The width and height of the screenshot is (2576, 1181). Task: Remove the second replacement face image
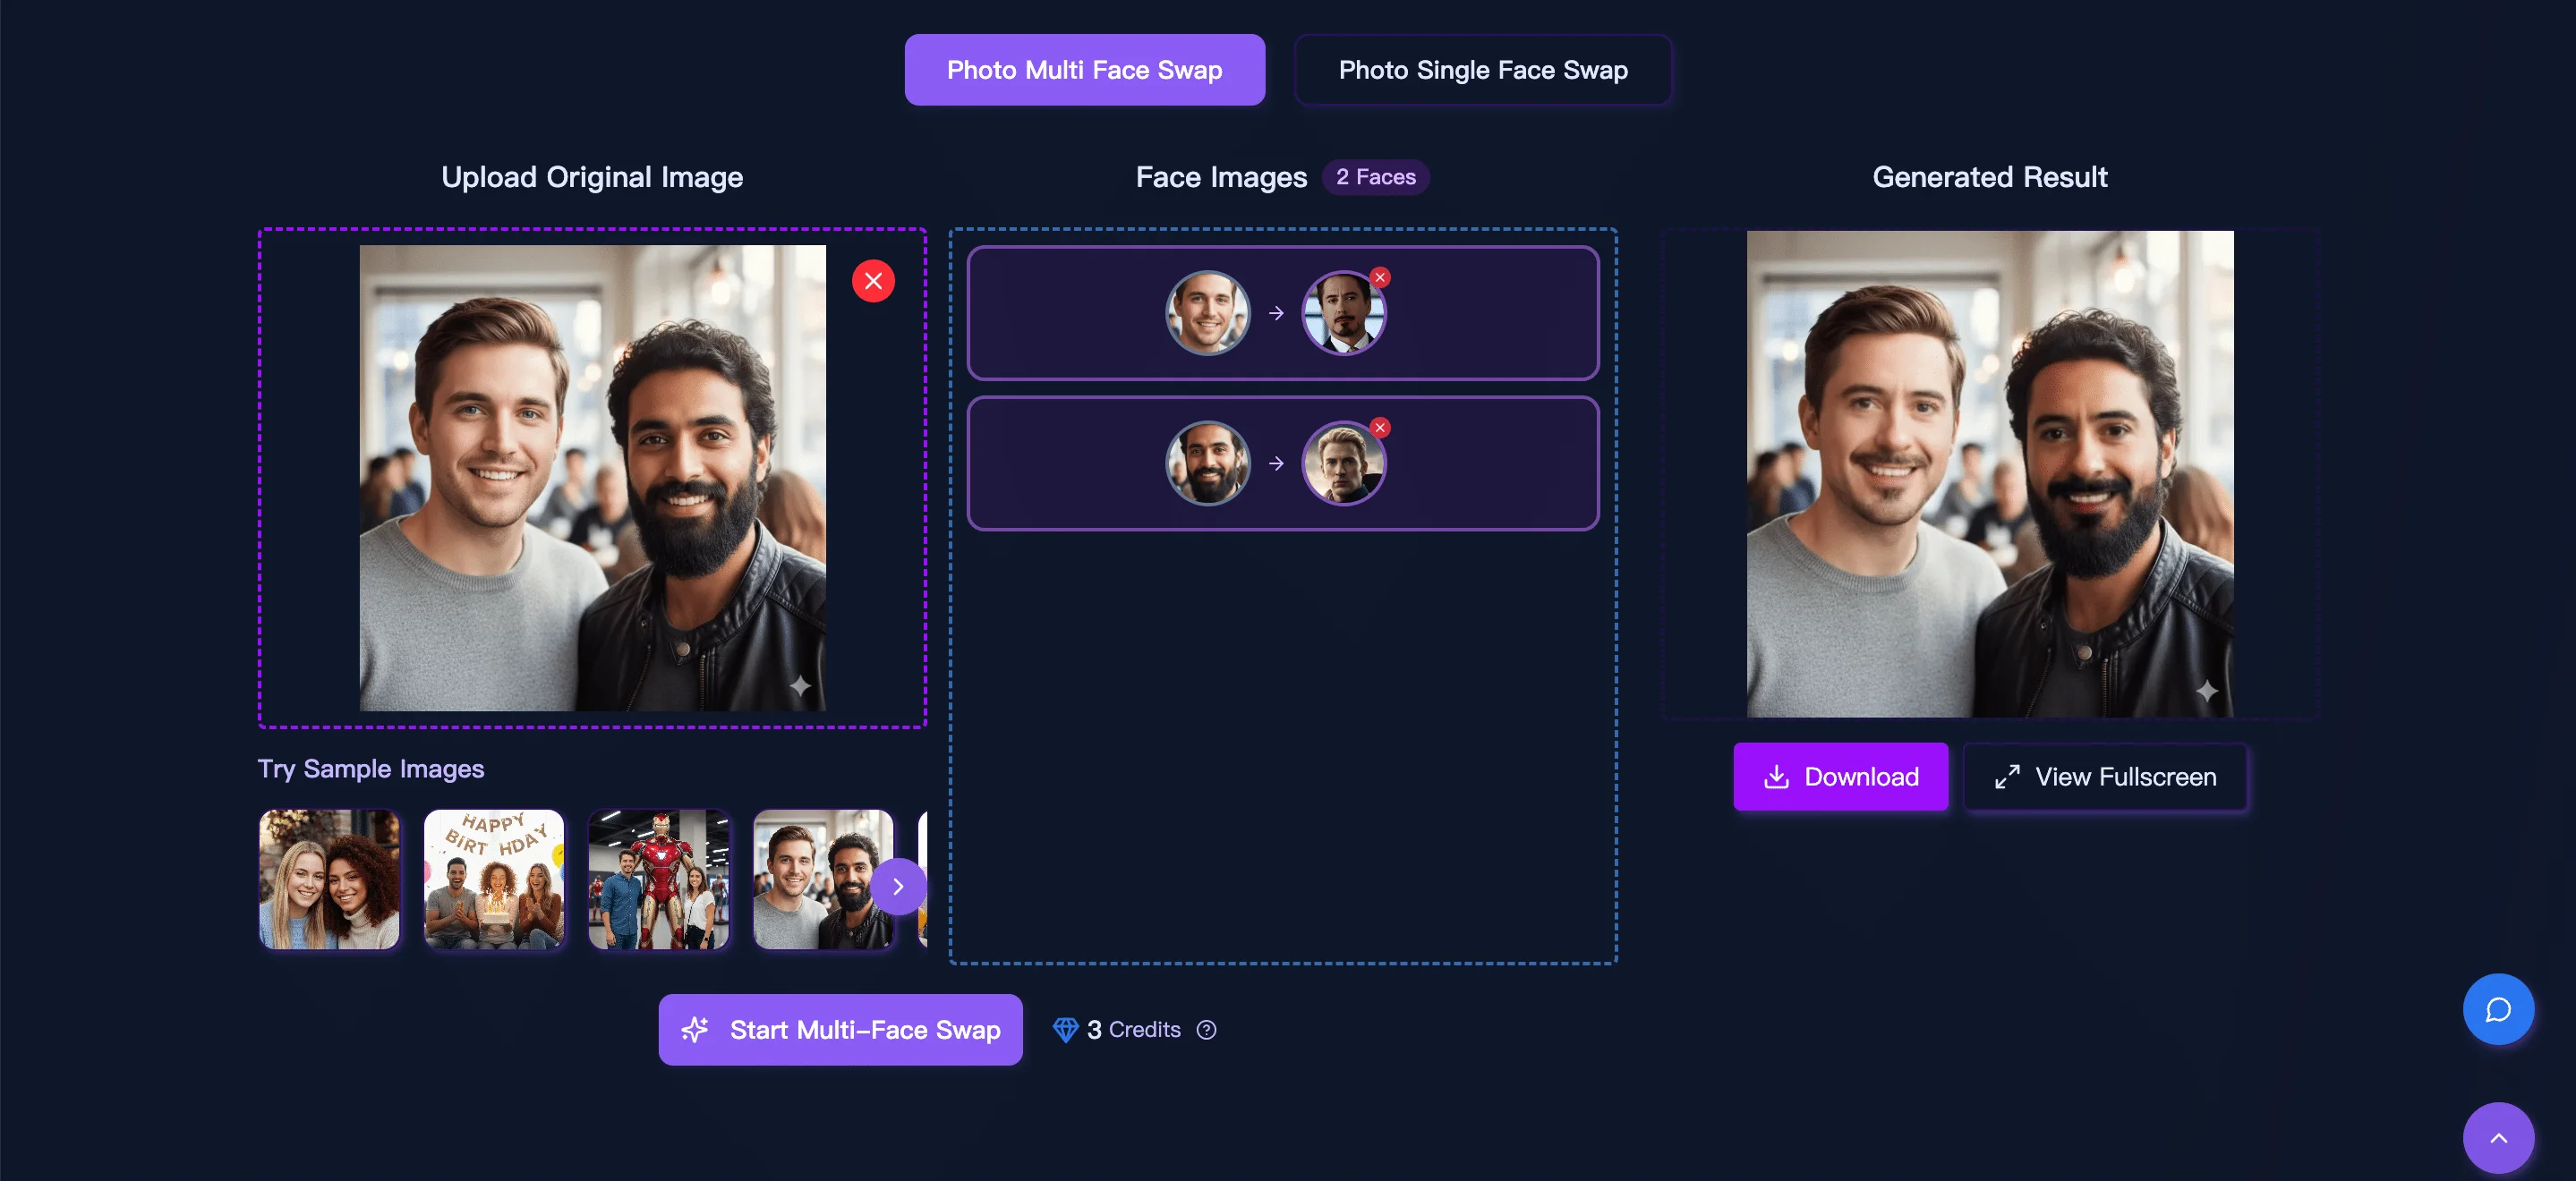(x=1380, y=427)
